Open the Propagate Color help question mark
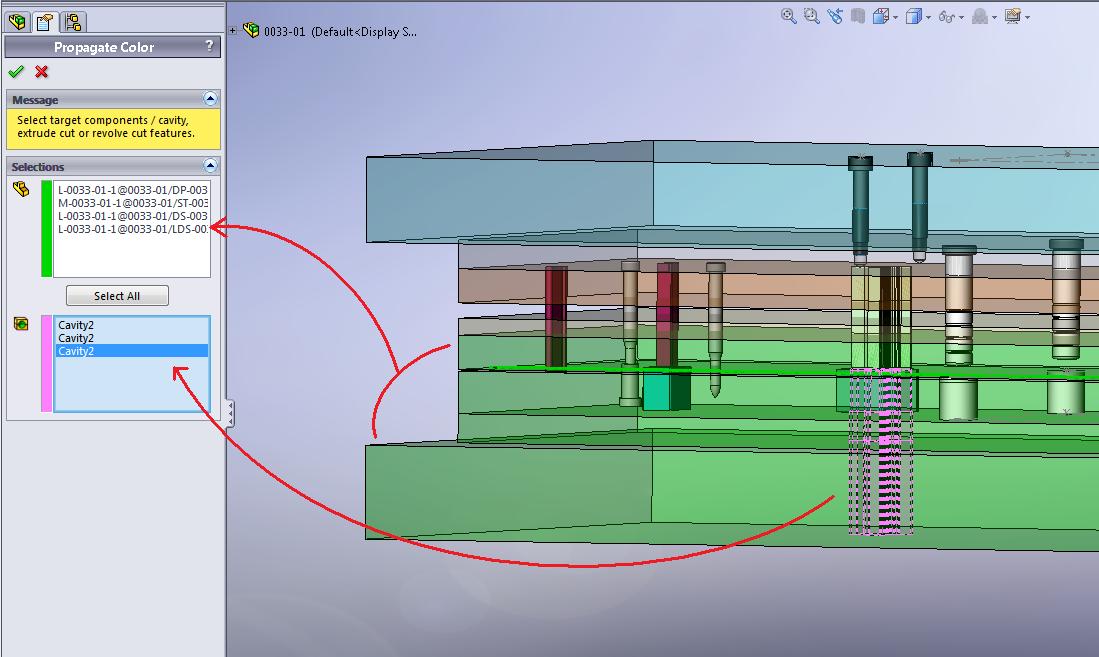Screen dimensions: 1099x657 click(x=208, y=46)
